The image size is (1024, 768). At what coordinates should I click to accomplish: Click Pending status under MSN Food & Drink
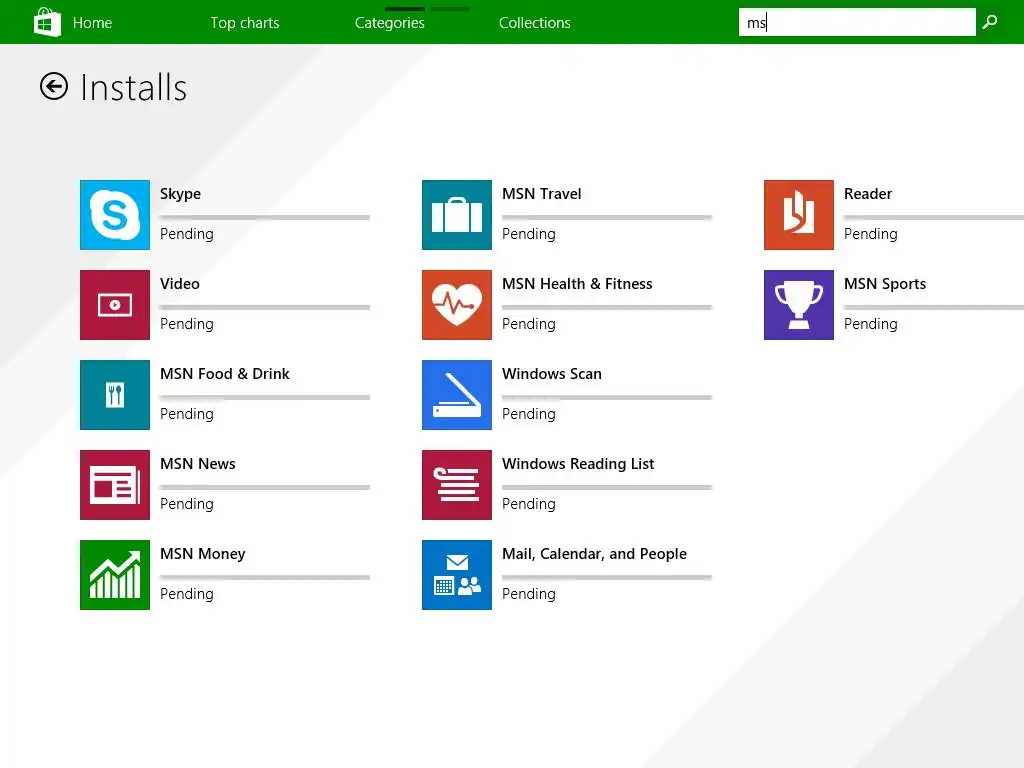[x=187, y=415]
